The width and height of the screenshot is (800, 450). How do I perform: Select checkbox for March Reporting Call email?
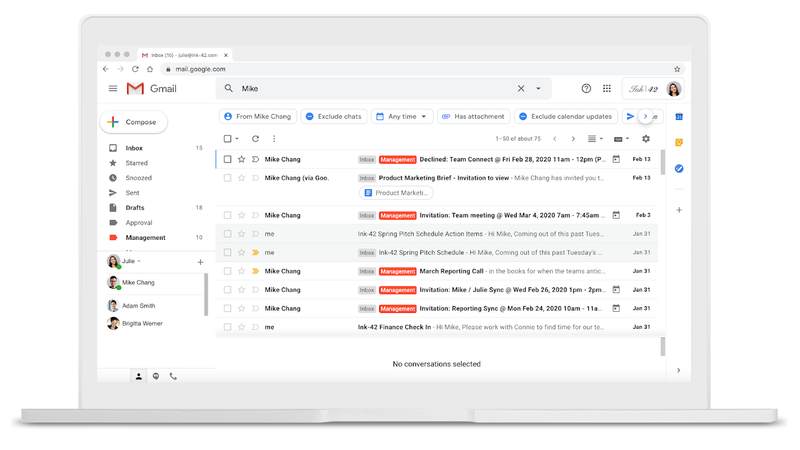(228, 271)
